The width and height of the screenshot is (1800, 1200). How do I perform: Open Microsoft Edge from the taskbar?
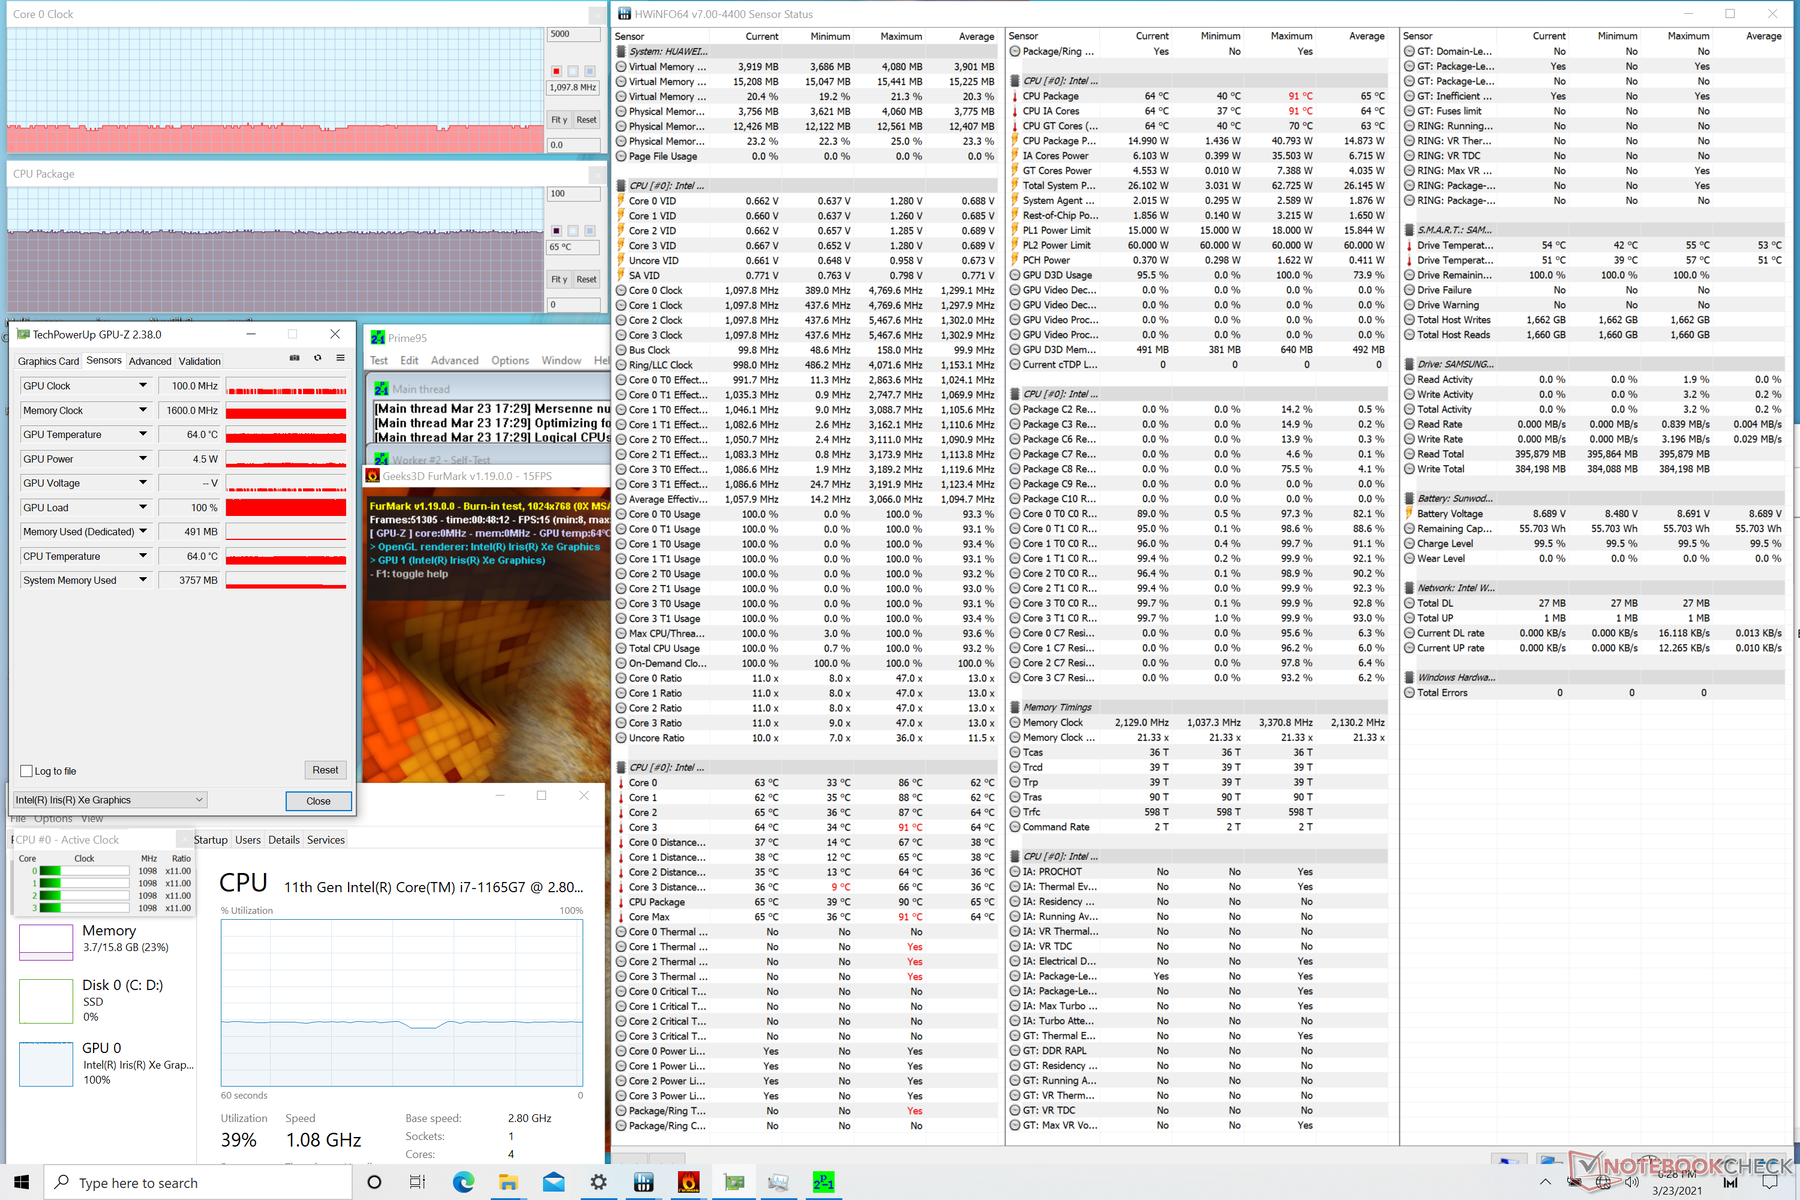463,1183
